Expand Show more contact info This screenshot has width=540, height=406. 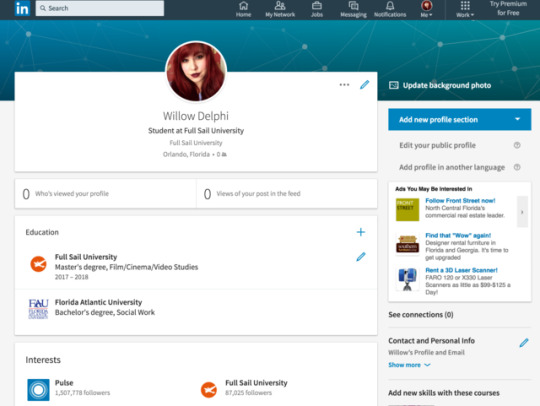coord(409,365)
